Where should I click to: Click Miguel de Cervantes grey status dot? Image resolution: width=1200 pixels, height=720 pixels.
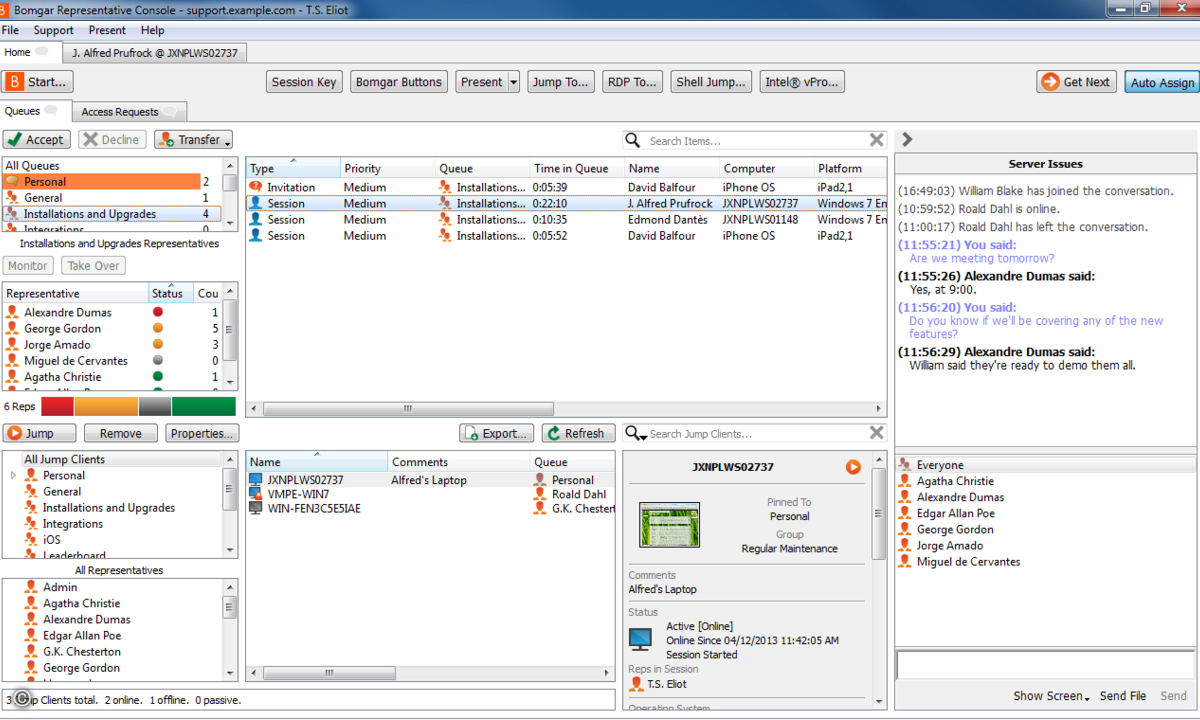coord(158,361)
